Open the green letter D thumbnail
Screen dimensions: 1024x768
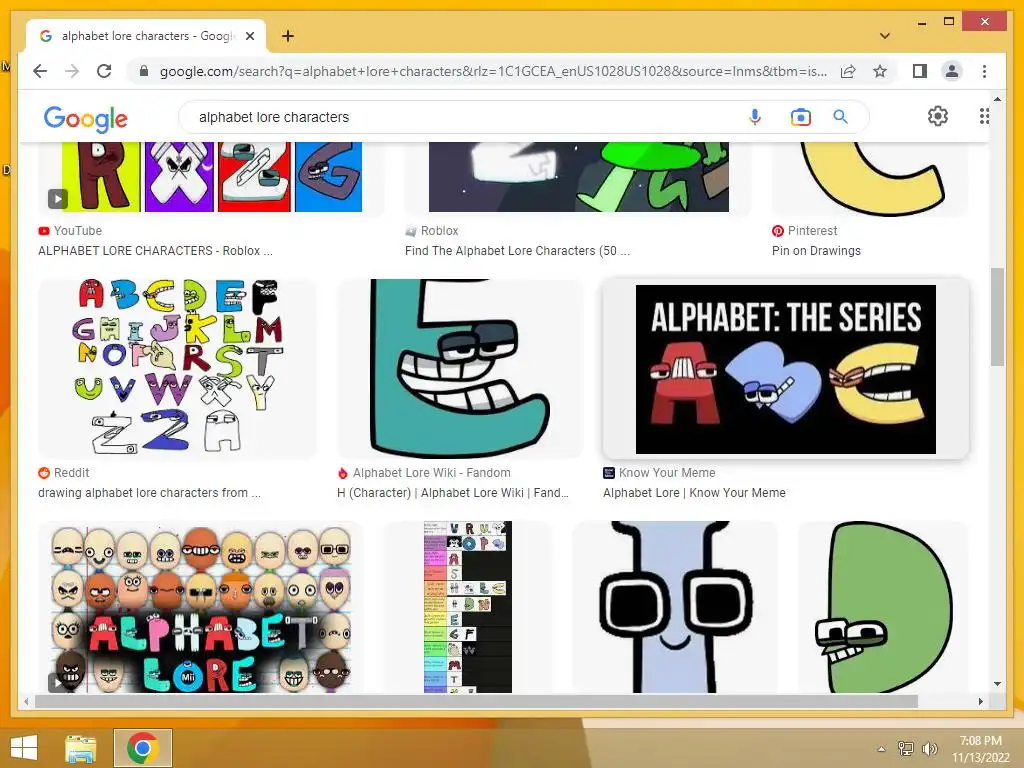tap(883, 607)
